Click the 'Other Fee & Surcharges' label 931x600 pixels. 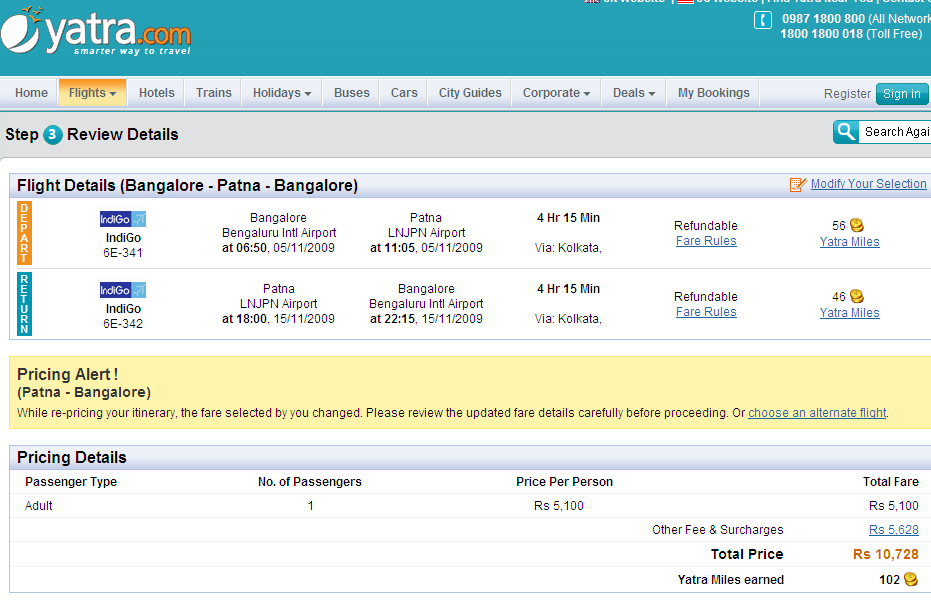point(718,530)
